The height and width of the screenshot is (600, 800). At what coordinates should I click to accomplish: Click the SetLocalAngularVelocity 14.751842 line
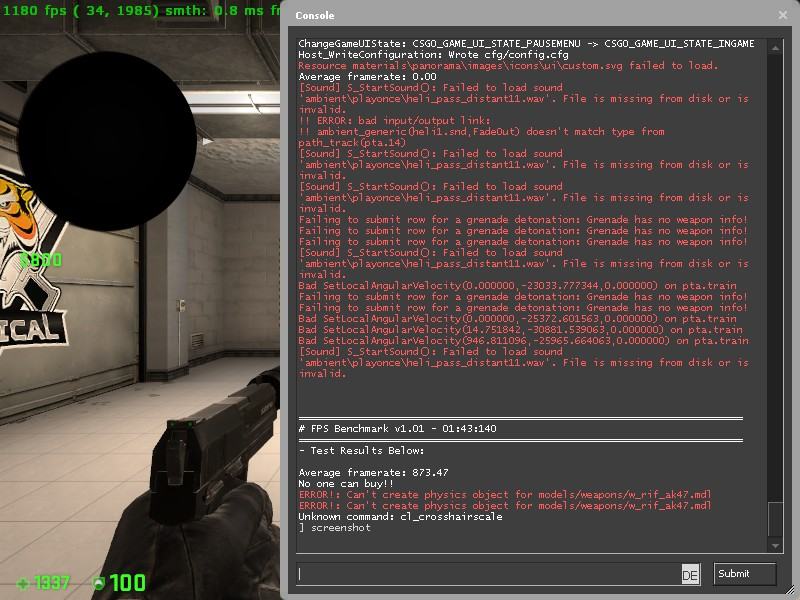click(520, 330)
